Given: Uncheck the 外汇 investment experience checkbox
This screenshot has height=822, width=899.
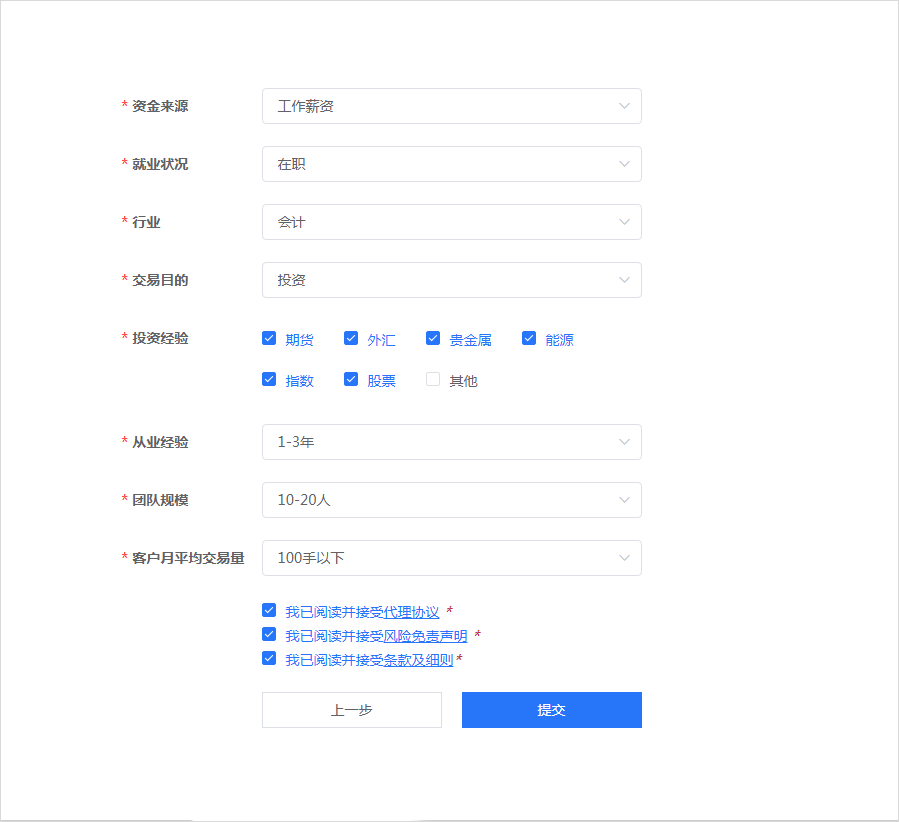Looking at the screenshot, I should pyautogui.click(x=351, y=339).
